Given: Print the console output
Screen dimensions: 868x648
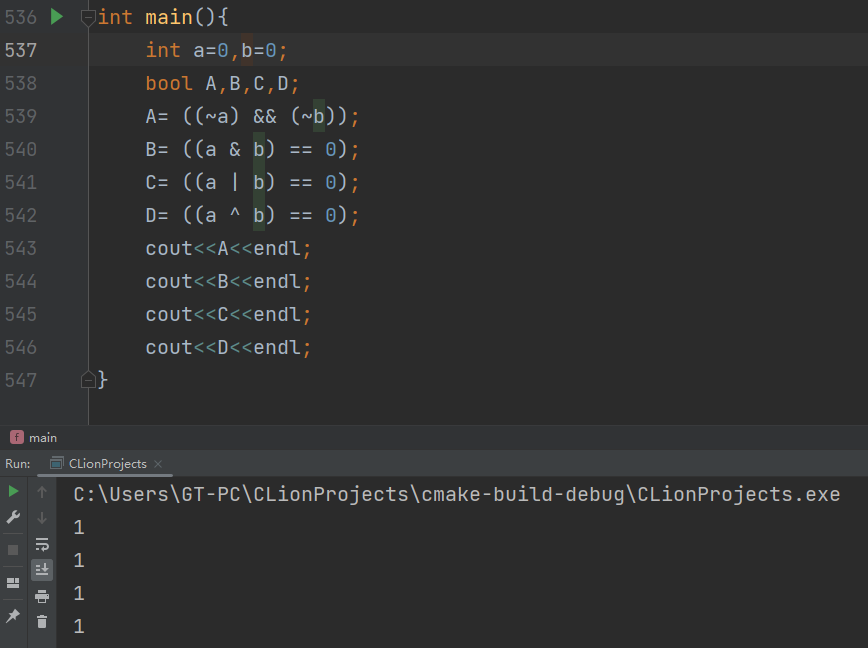Looking at the screenshot, I should coord(42,596).
